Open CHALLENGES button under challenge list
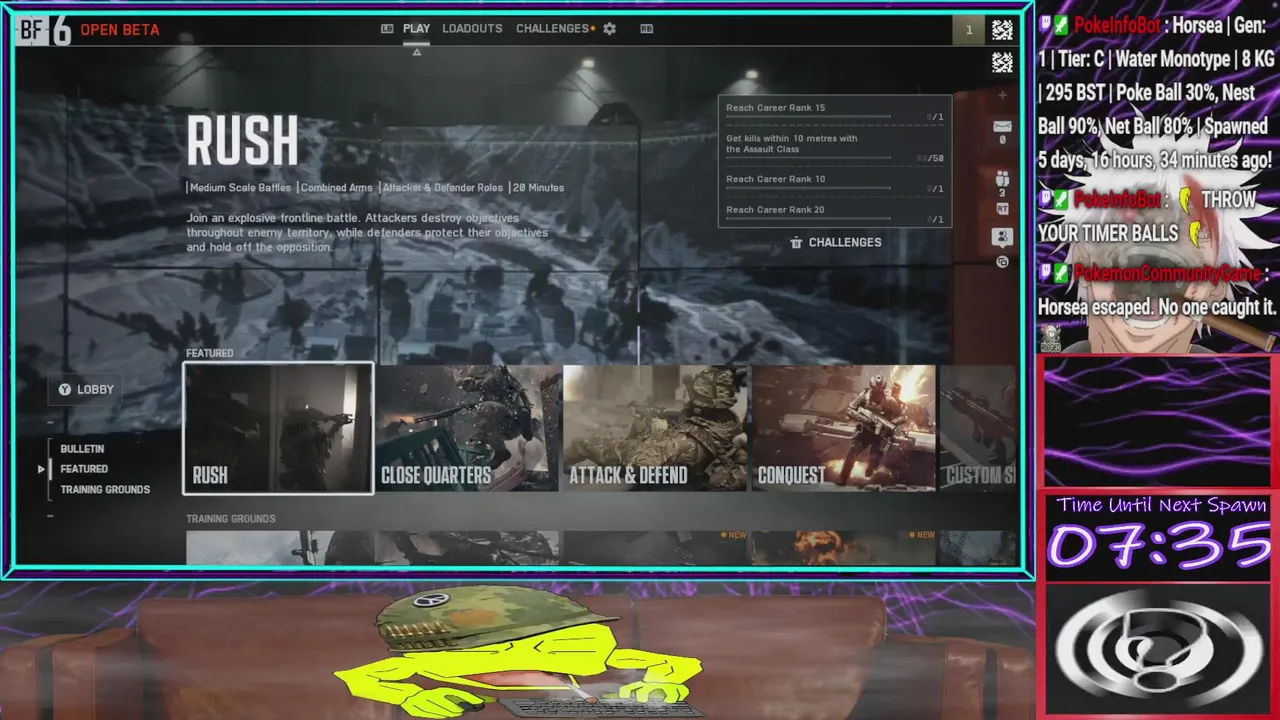The image size is (1280, 720). click(x=836, y=242)
